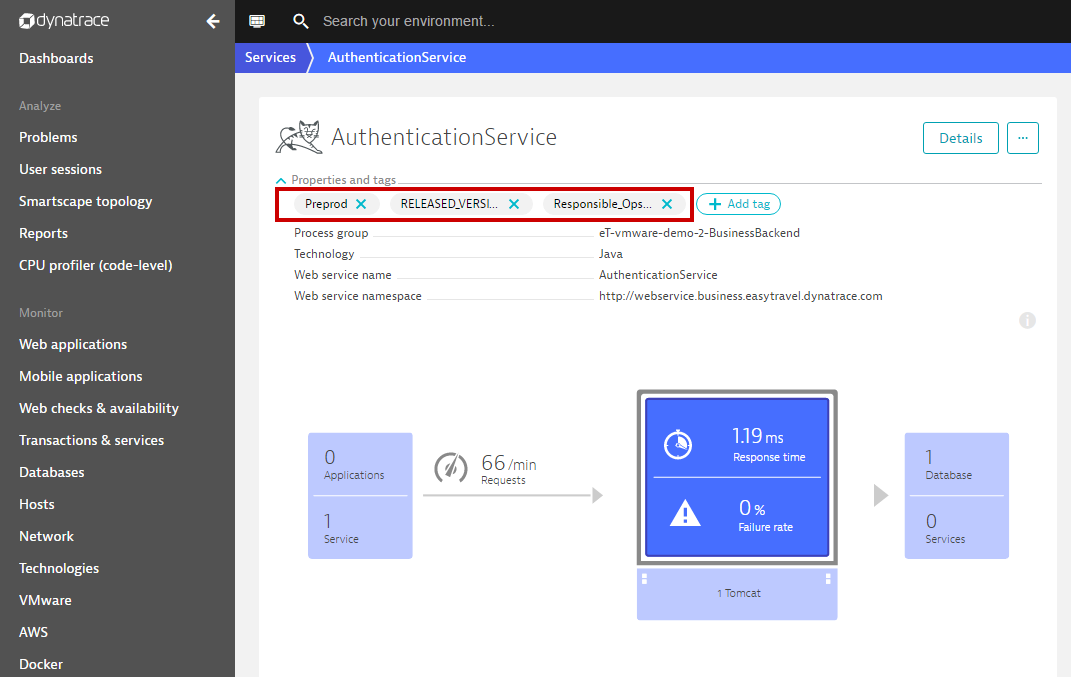The height and width of the screenshot is (677, 1071).
Task: Click the Java technology value
Action: 611,254
